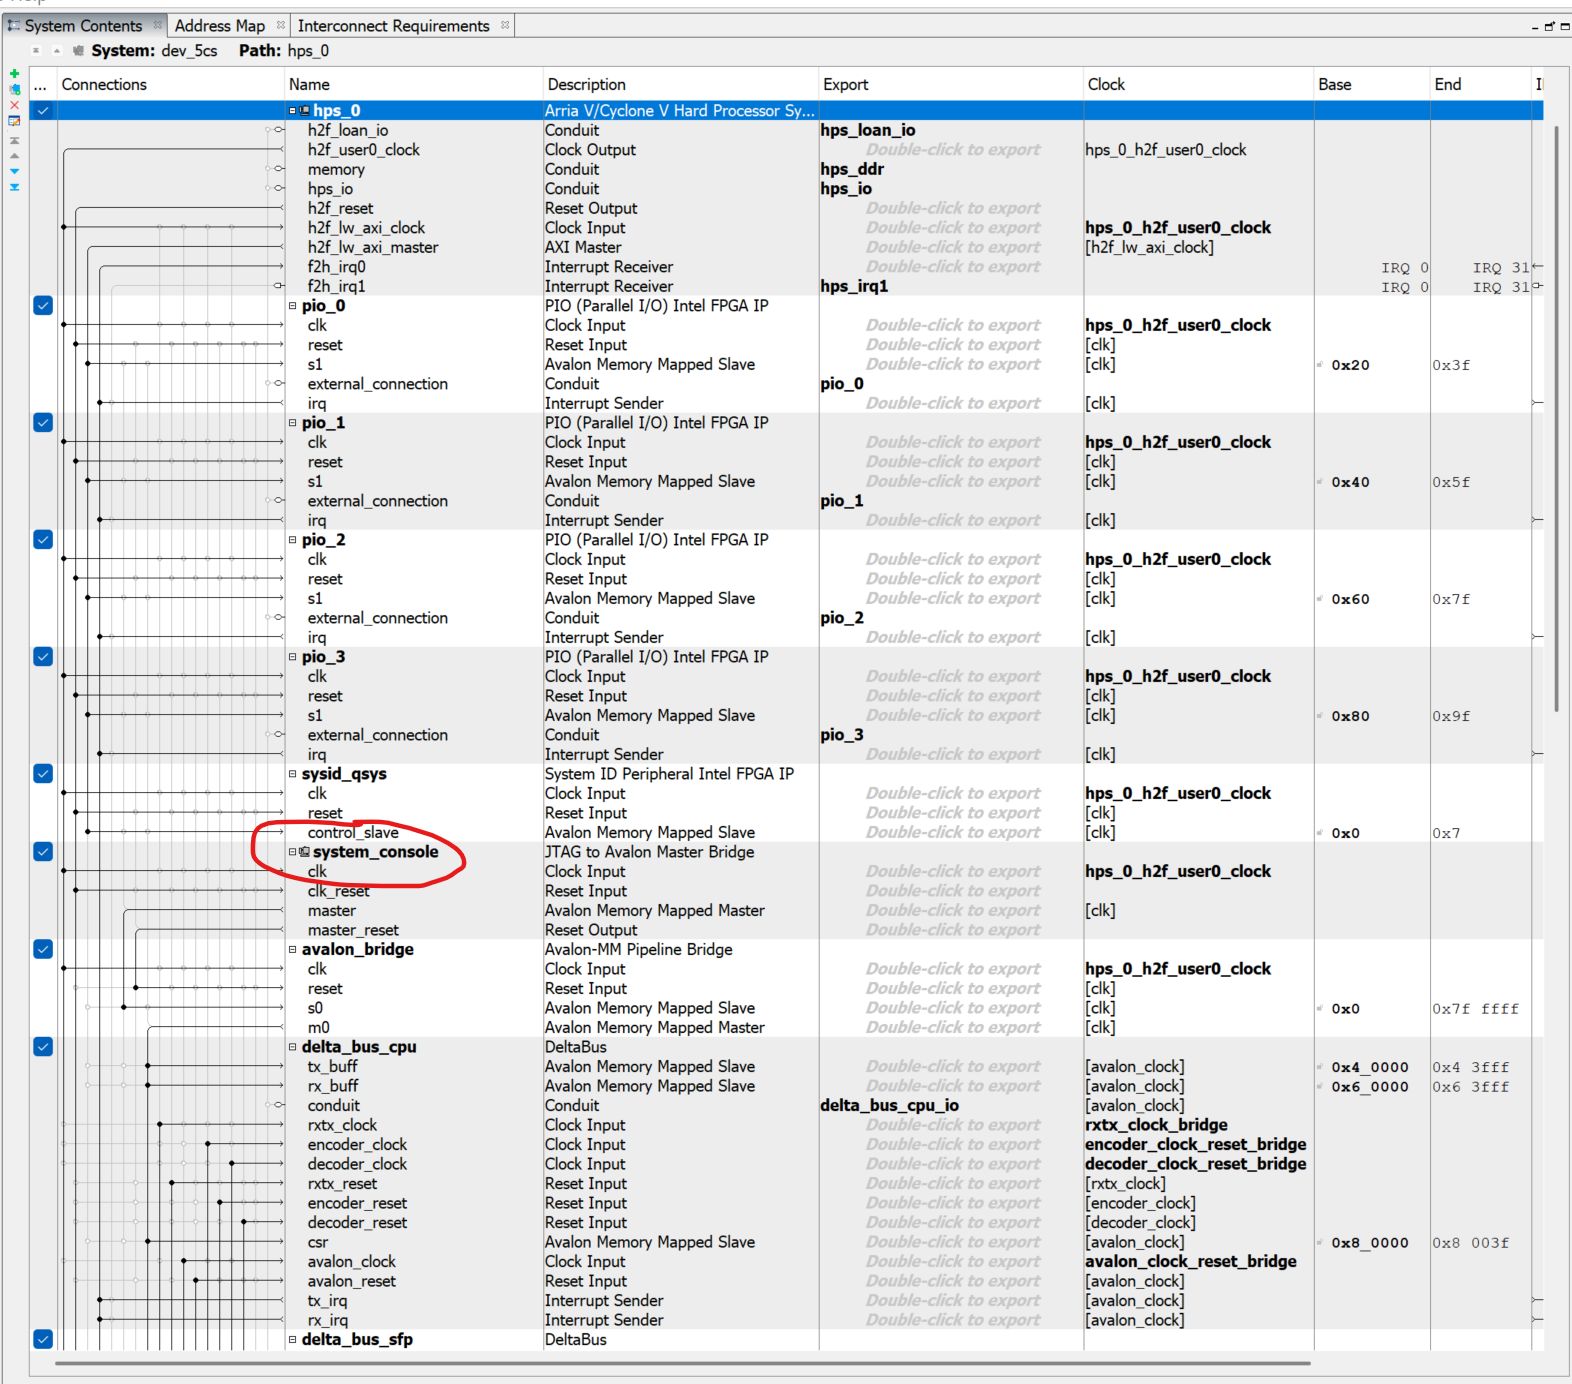Click the Export column header
Screen dimensions: 1572x1384
coord(950,85)
